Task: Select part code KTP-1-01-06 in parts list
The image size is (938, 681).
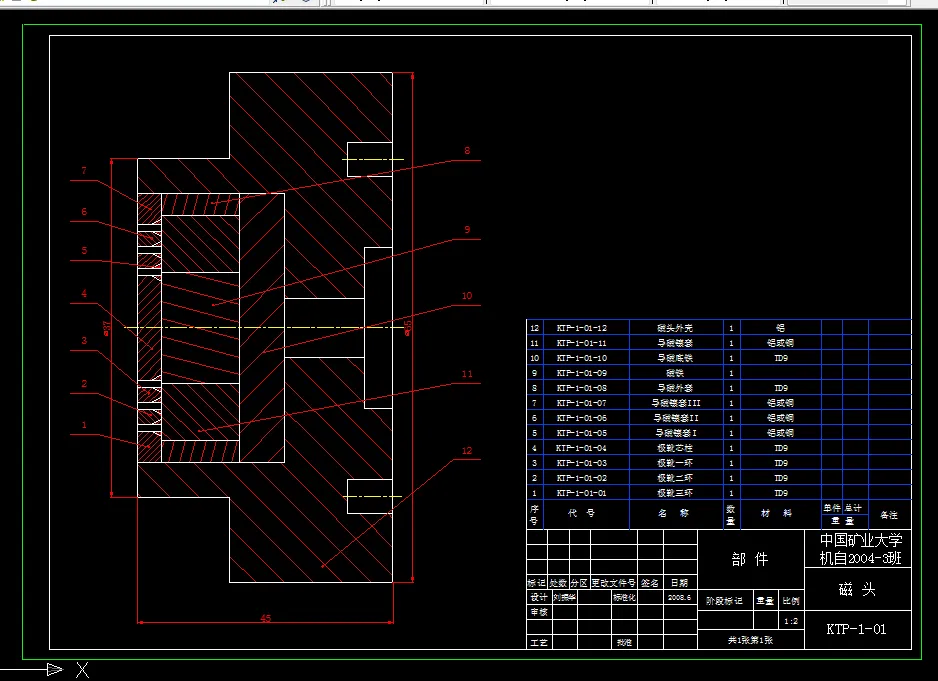Action: click(x=581, y=418)
